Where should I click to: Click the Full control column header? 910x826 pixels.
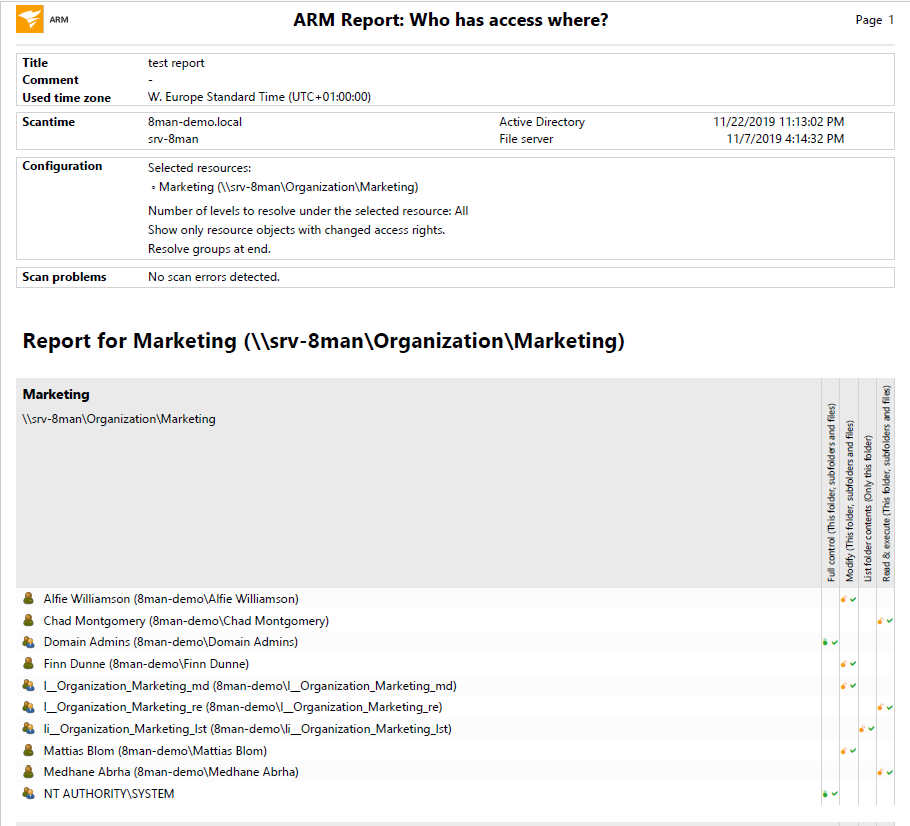[x=831, y=492]
